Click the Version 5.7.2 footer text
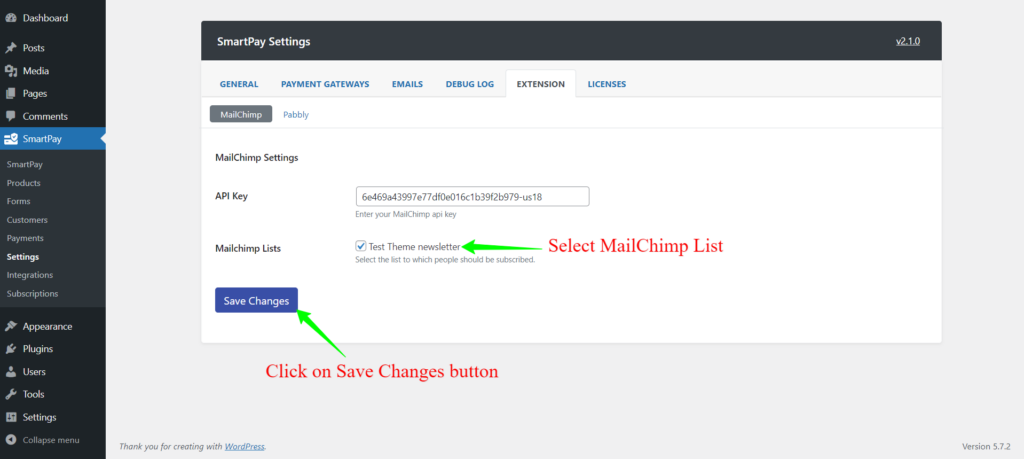The image size is (1024, 459). [x=986, y=447]
